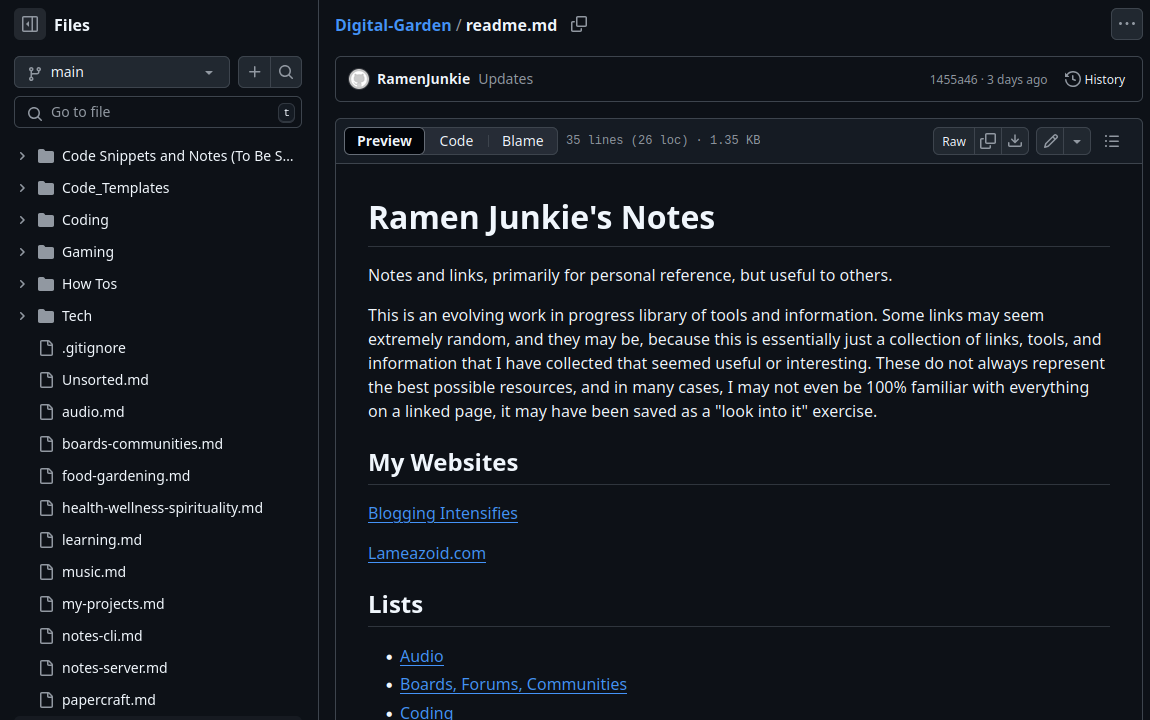This screenshot has height=720, width=1150.
Task: Download the raw file
Action: point(1015,141)
